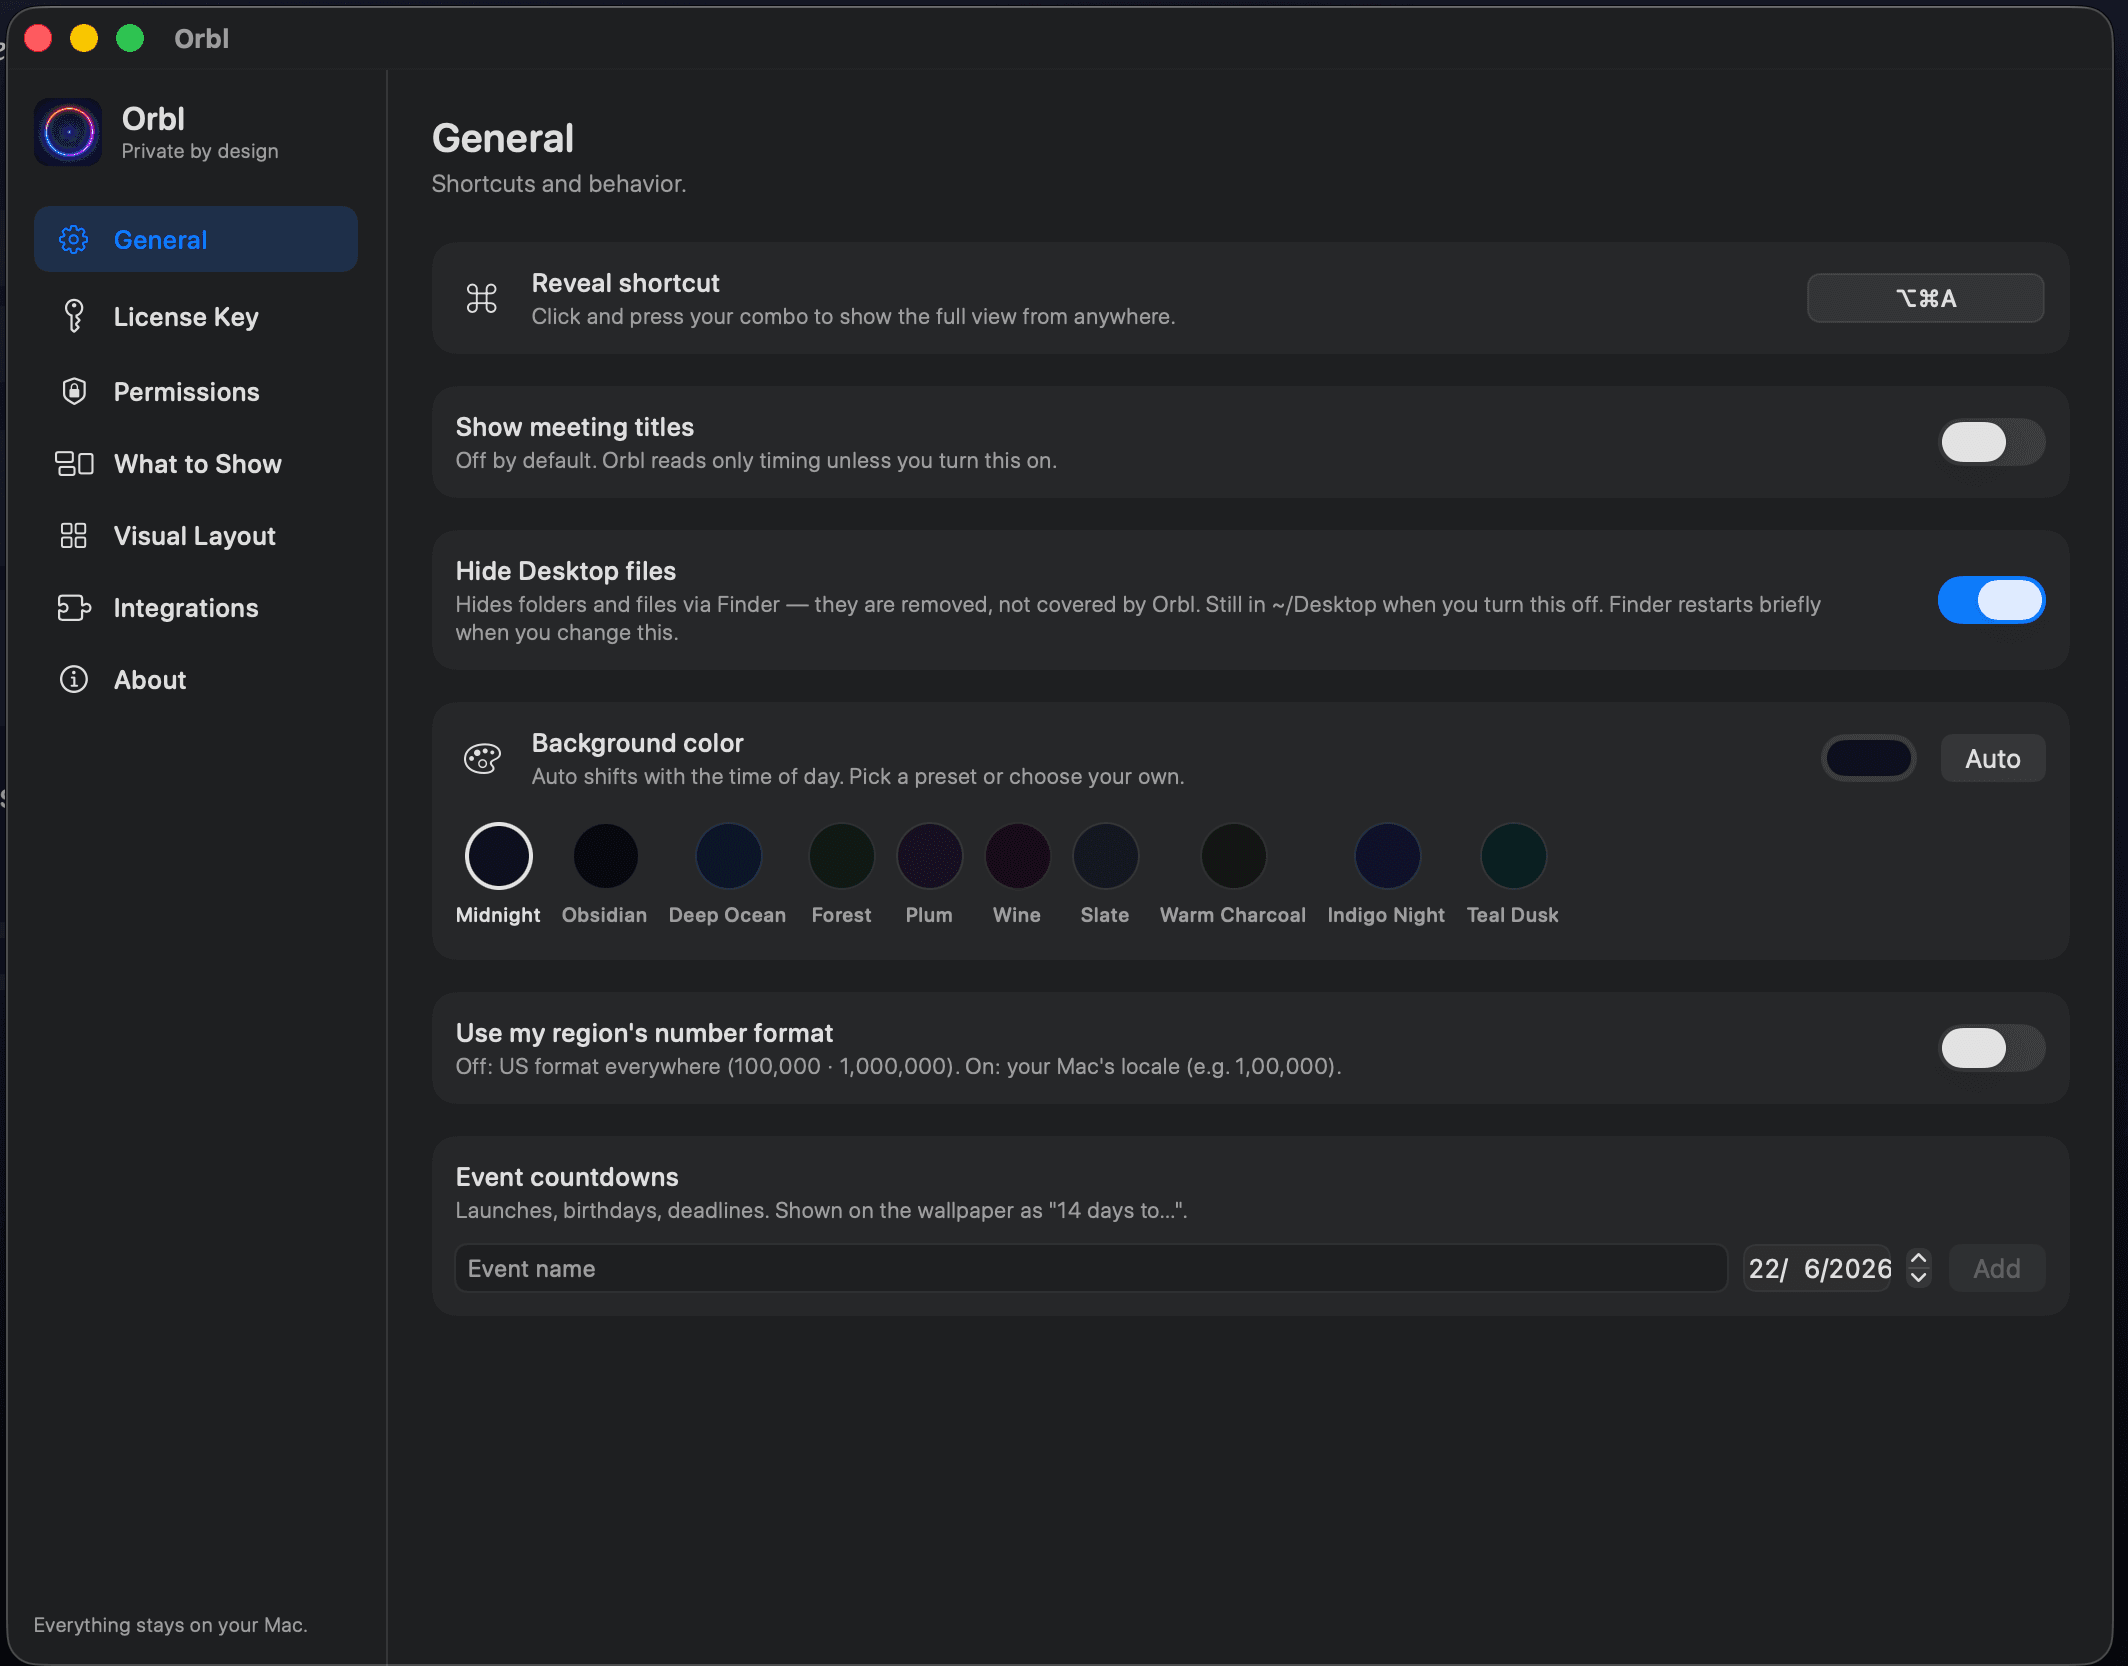Select the Slate color preset
Viewport: 2128px width, 1666px height.
(1105, 856)
